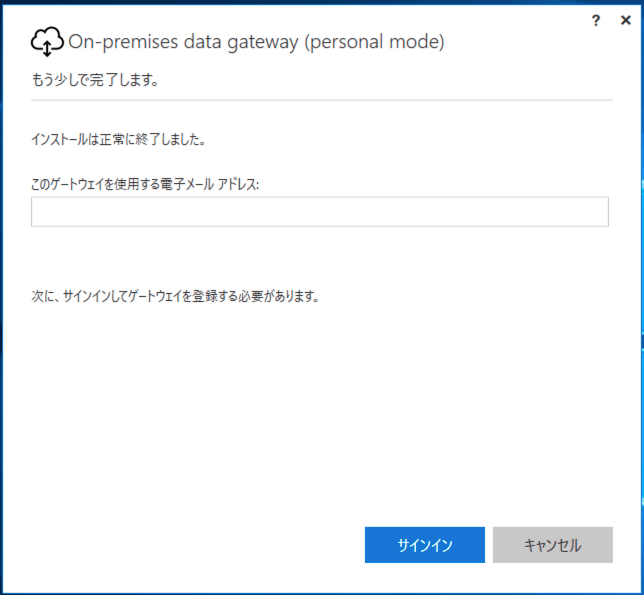
Task: Click the サインインしてゲートウェイを登録 instruction text
Action: tap(175, 296)
